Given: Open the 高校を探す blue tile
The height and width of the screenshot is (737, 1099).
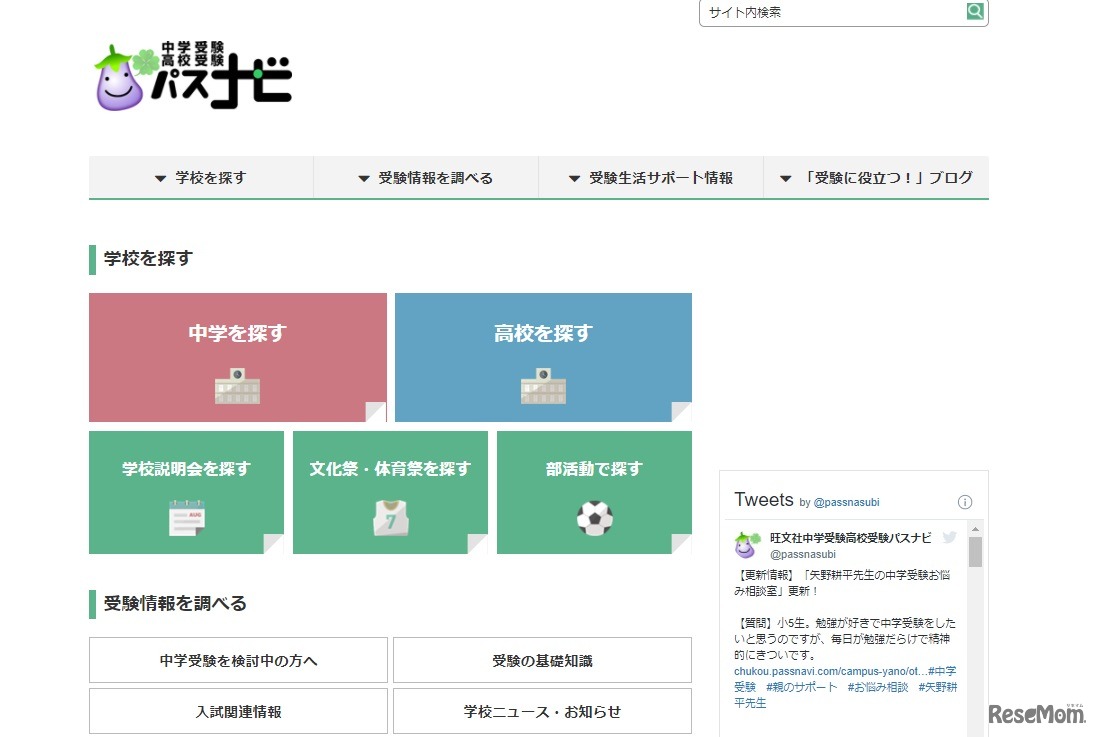Looking at the screenshot, I should coord(543,357).
